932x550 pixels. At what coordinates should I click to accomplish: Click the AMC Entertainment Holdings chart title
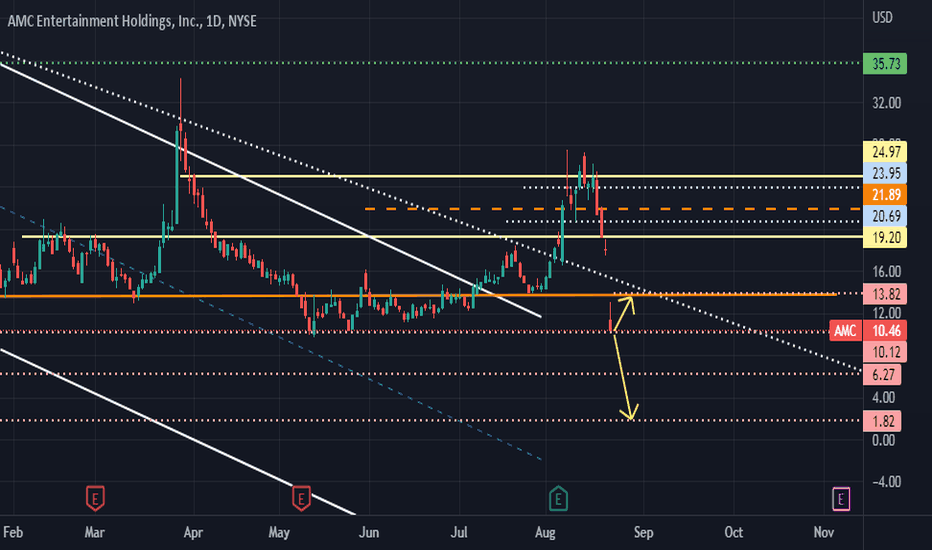coord(132,21)
